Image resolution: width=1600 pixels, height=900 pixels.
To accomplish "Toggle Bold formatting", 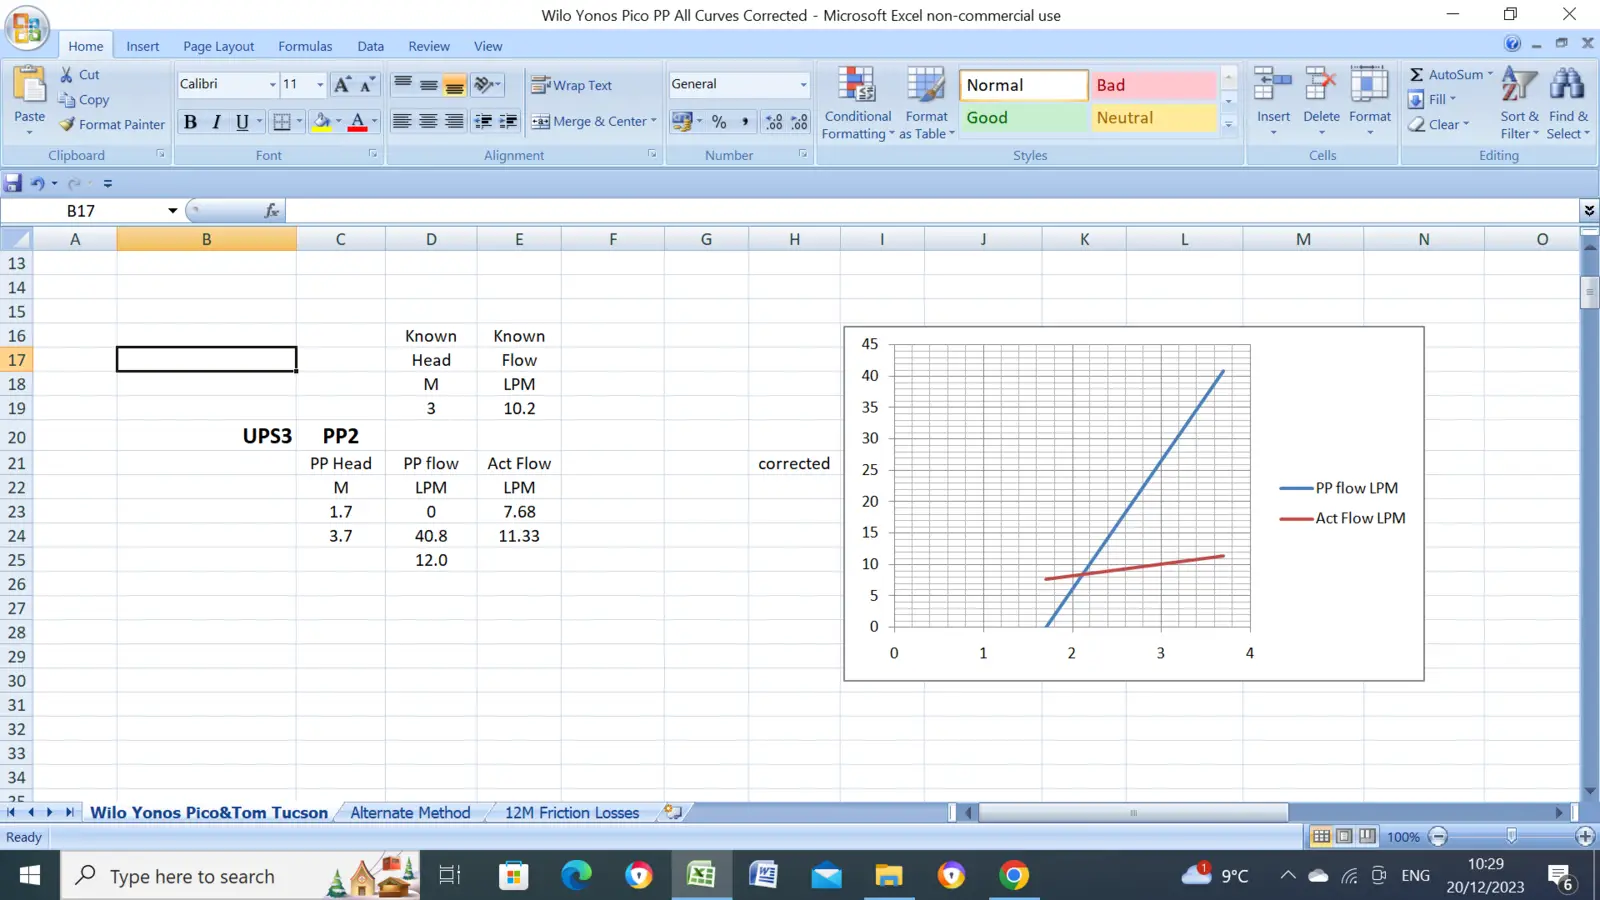I will coord(190,122).
